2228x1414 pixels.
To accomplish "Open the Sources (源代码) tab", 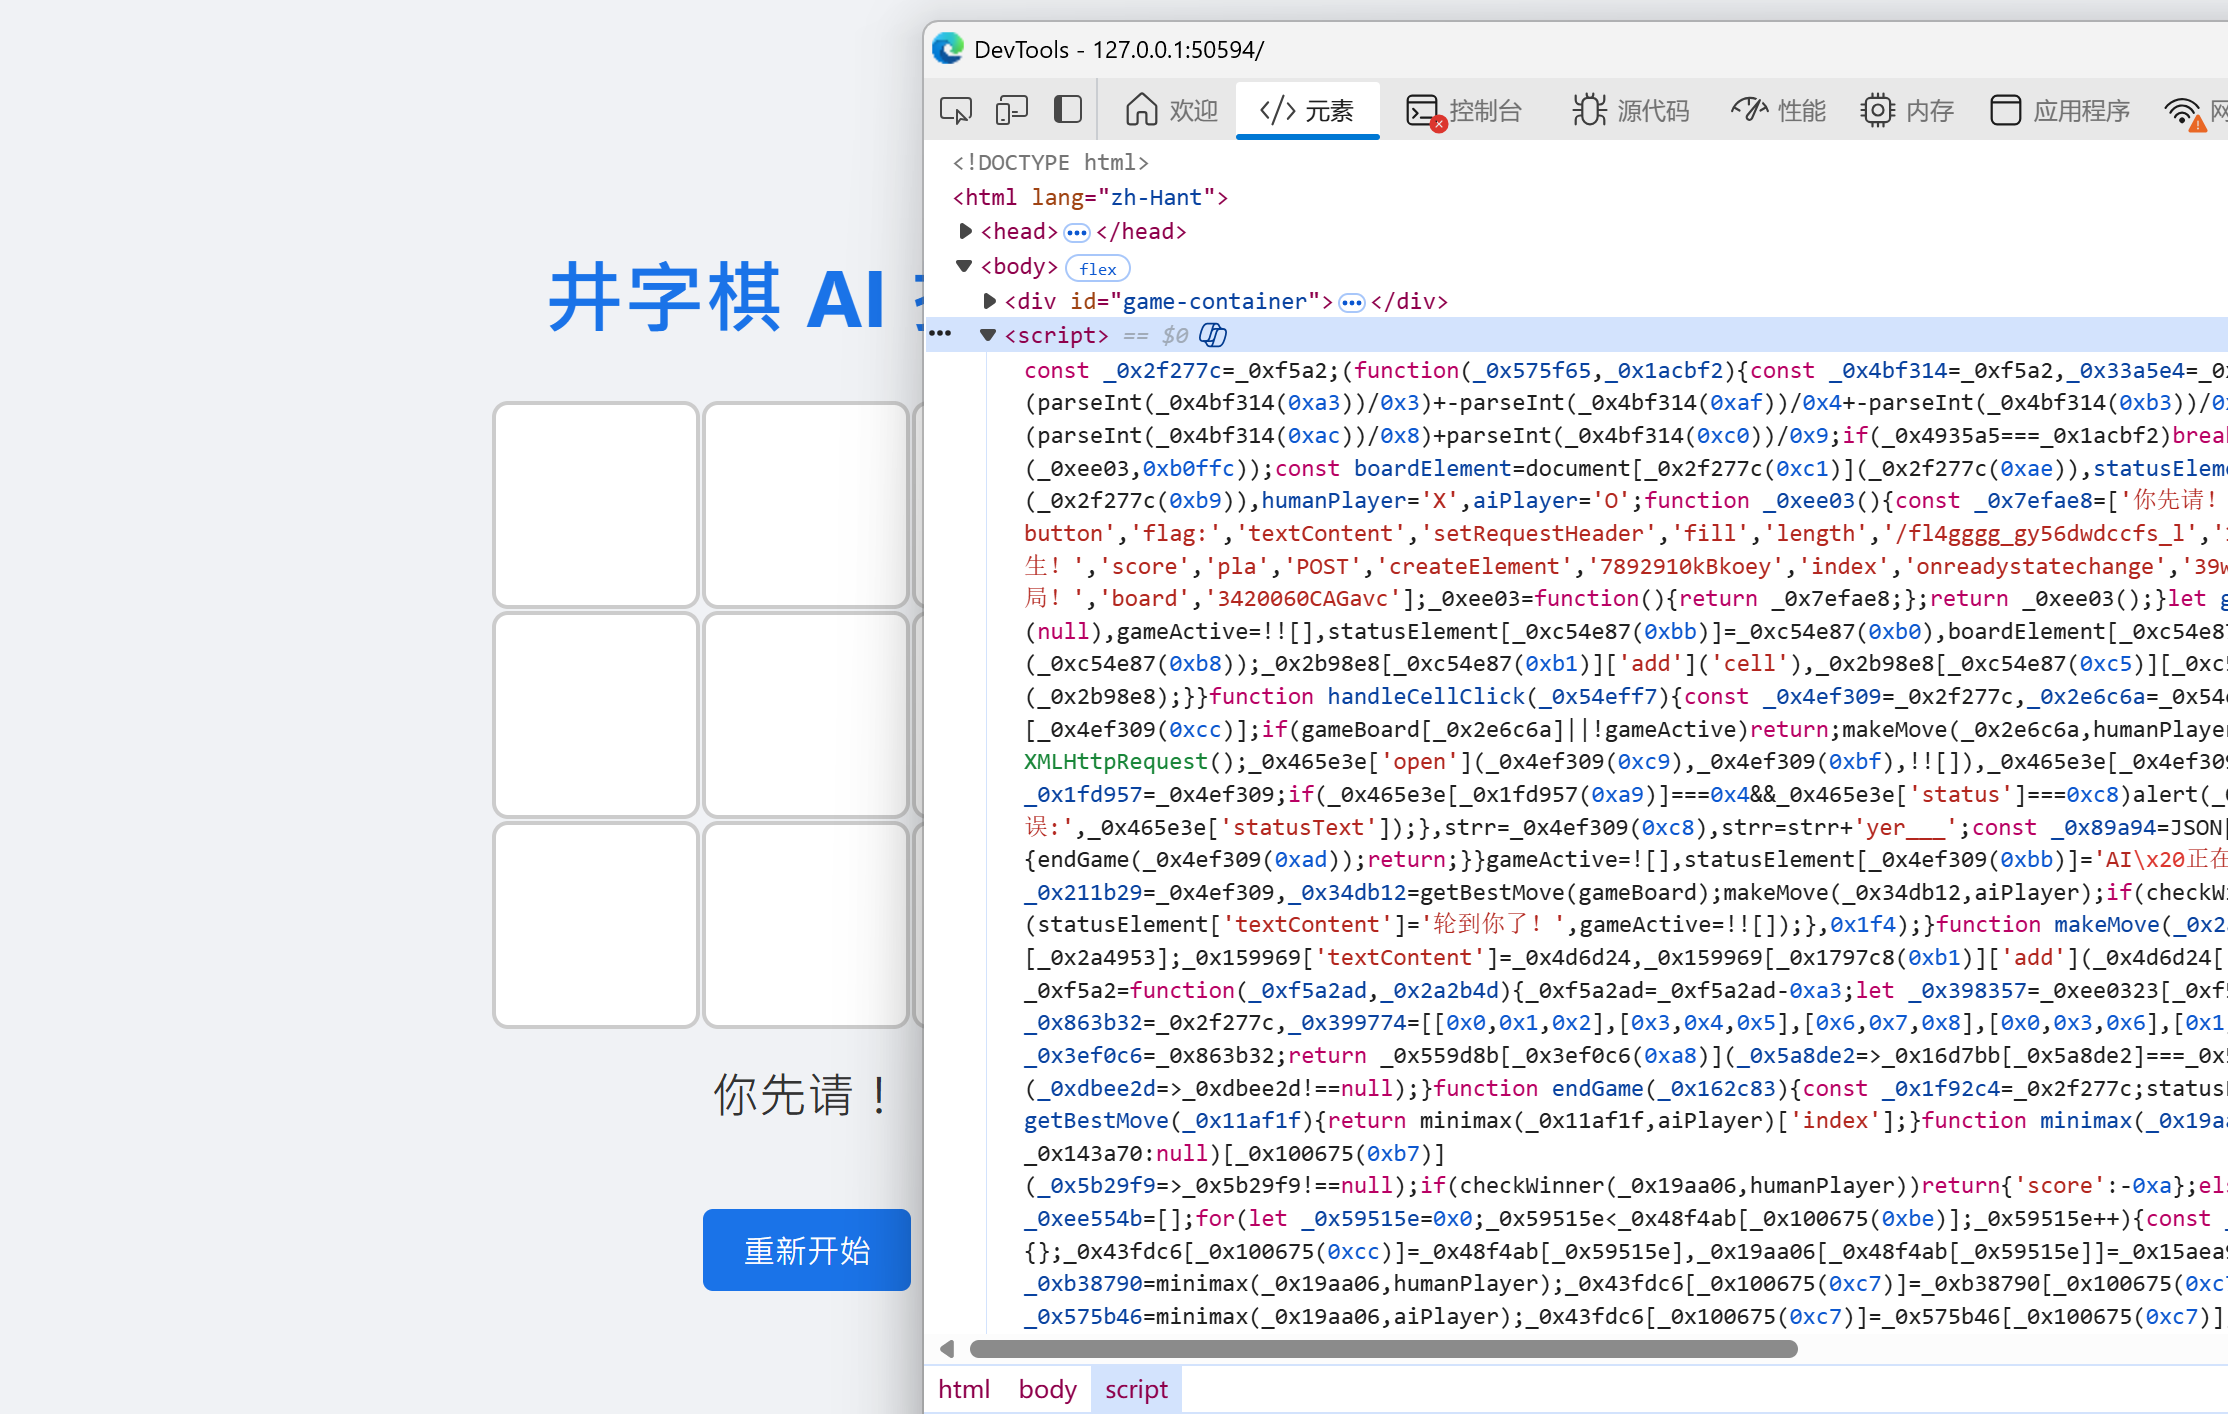I will click(x=1630, y=110).
